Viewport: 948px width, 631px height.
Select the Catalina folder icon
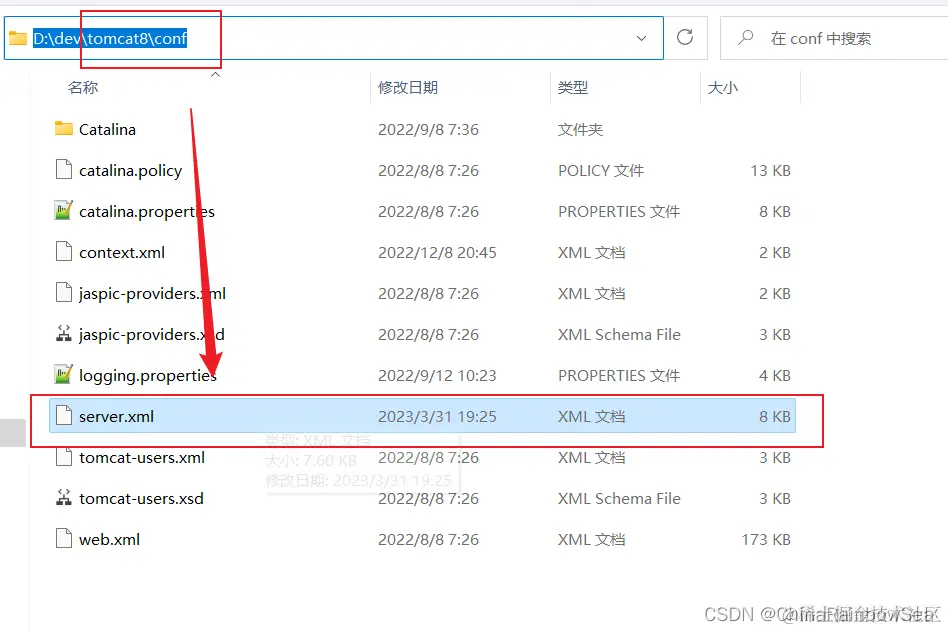click(x=63, y=129)
